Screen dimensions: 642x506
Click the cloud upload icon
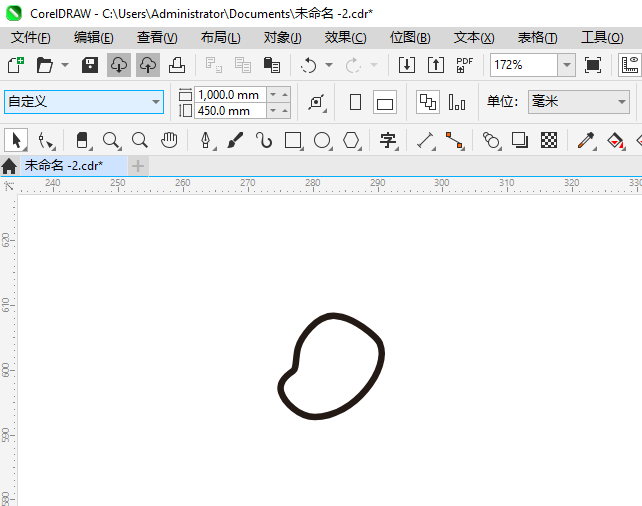[148, 65]
